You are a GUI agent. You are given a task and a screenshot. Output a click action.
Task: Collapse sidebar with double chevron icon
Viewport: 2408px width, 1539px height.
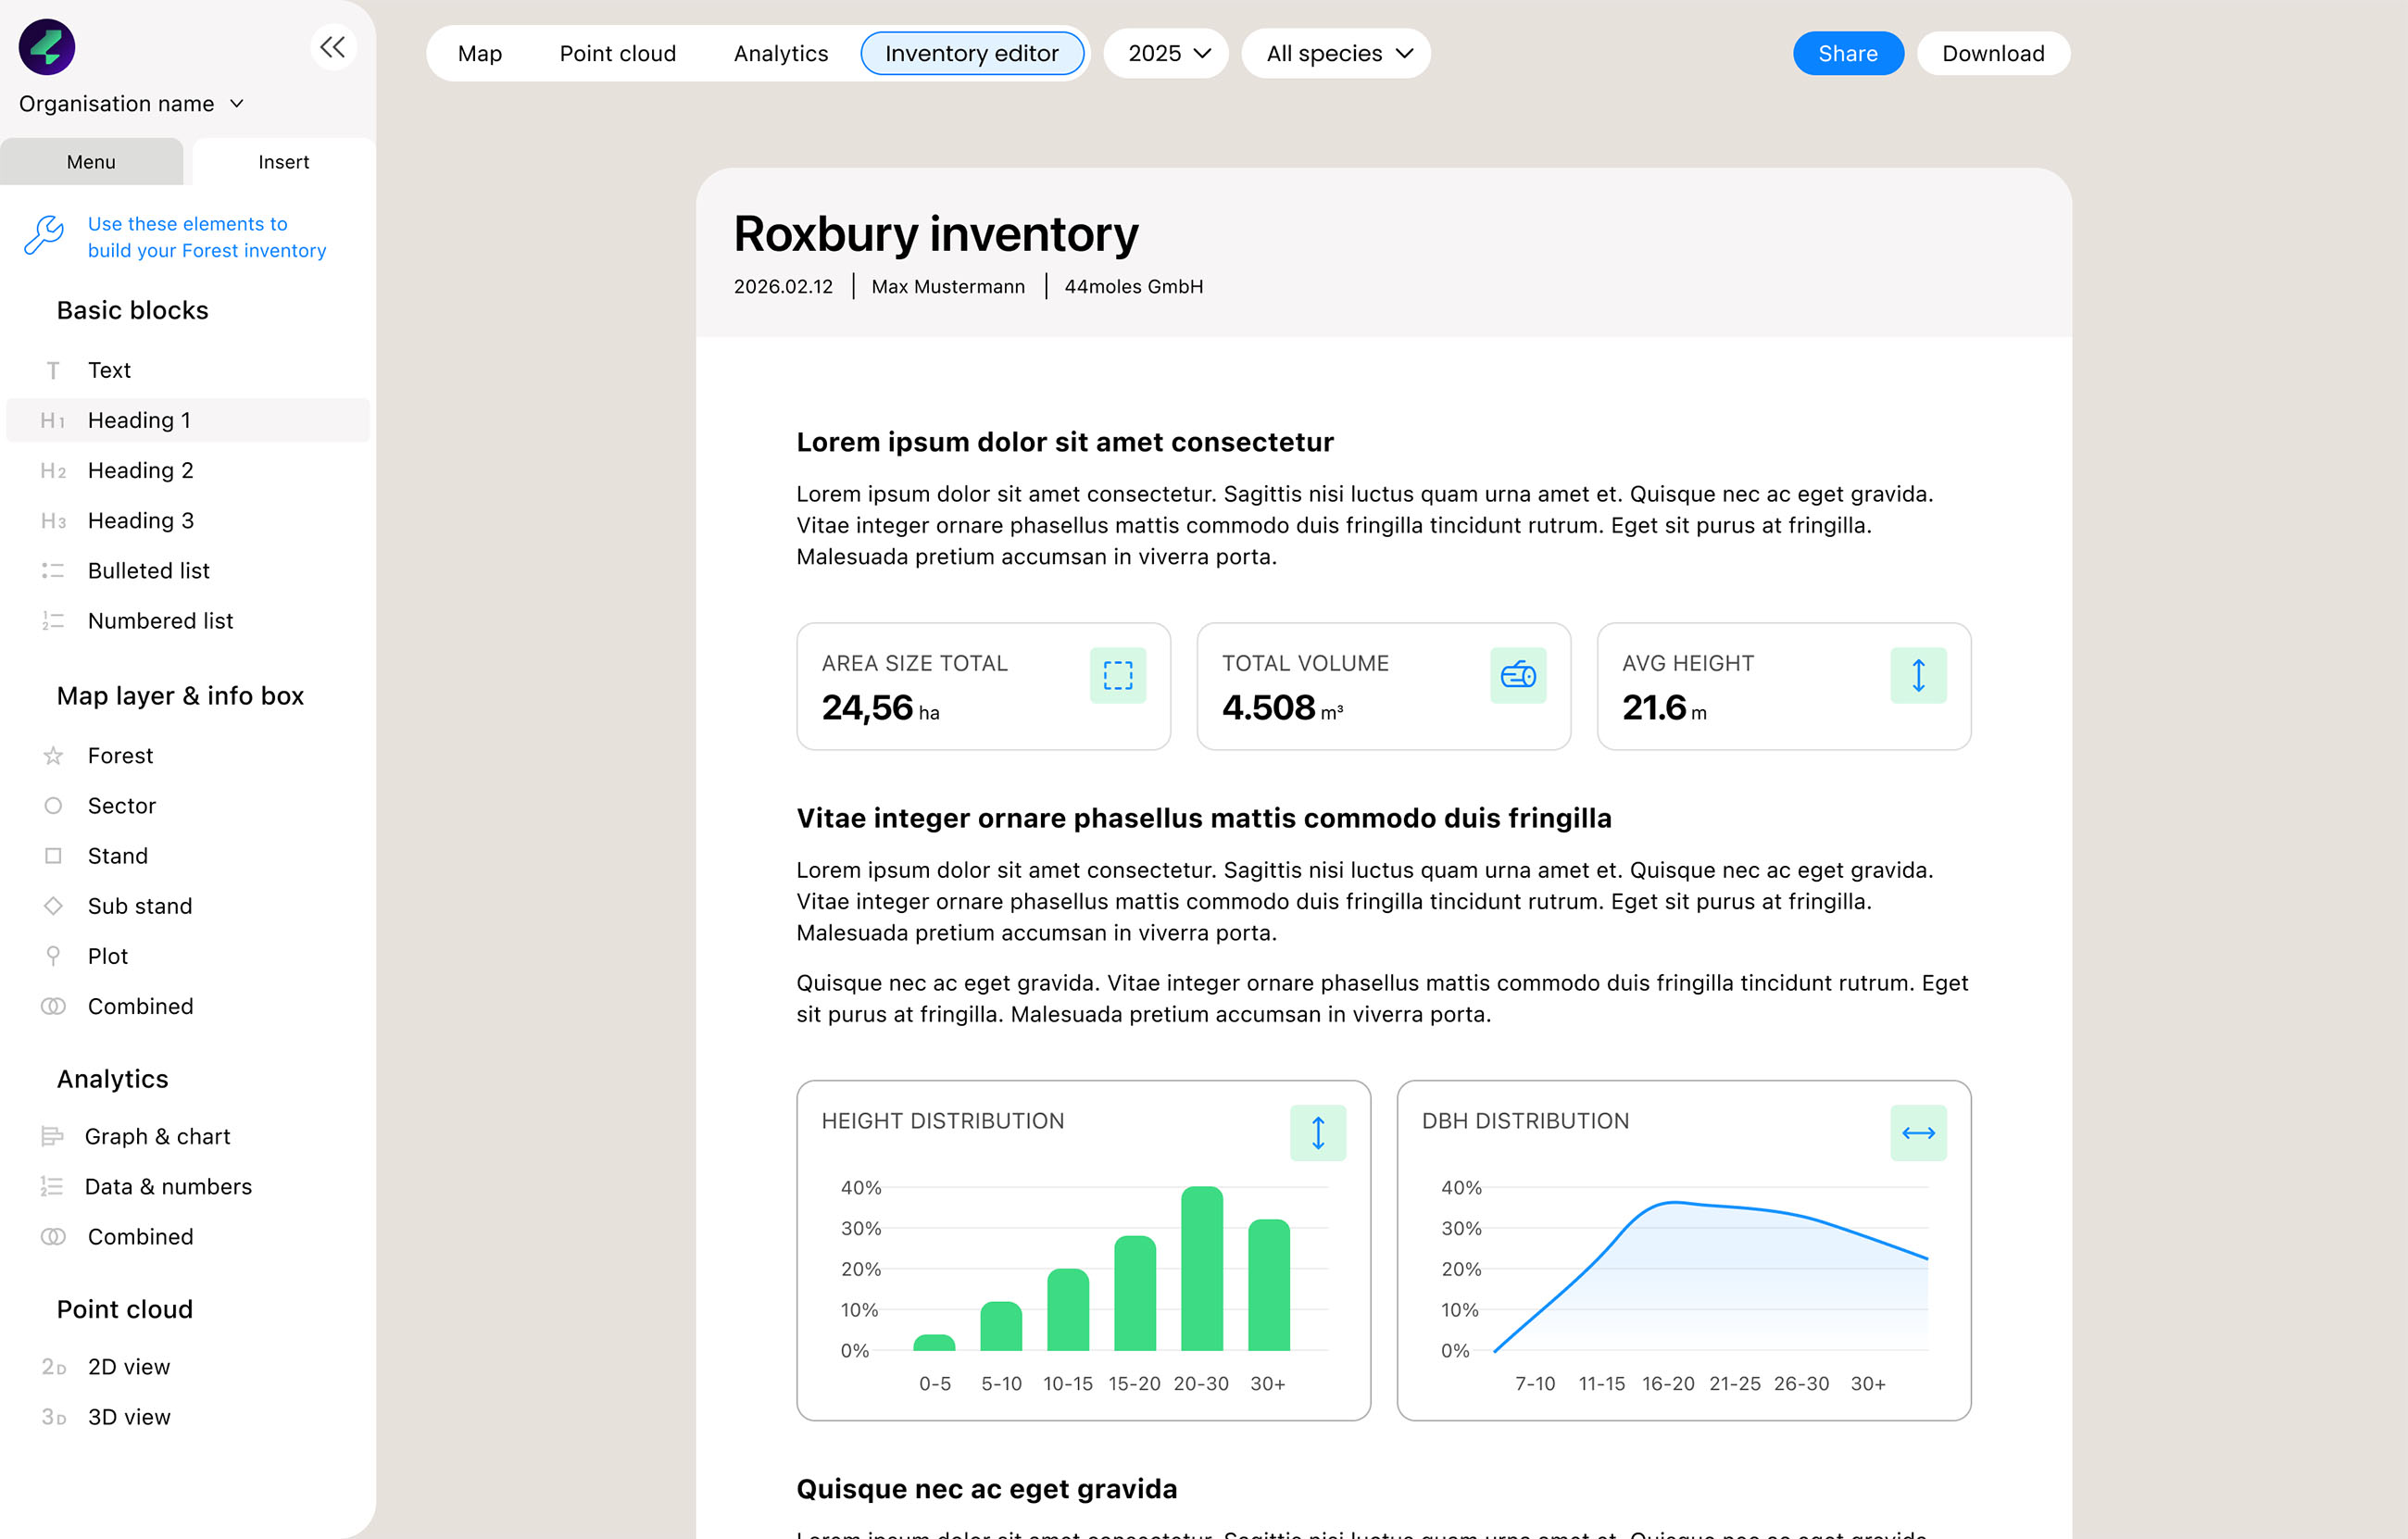coord(333,47)
